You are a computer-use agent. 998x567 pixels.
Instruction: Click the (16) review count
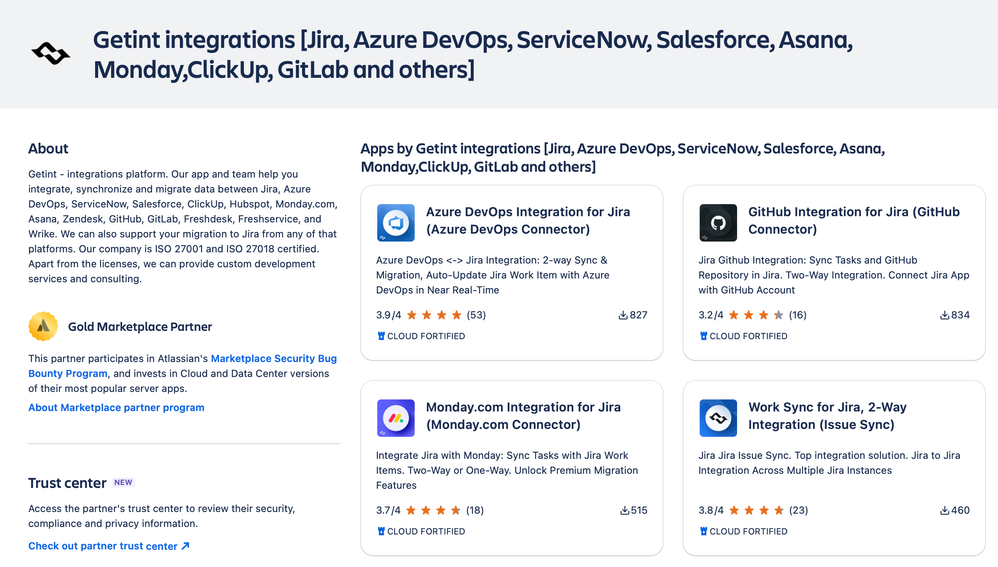point(798,315)
